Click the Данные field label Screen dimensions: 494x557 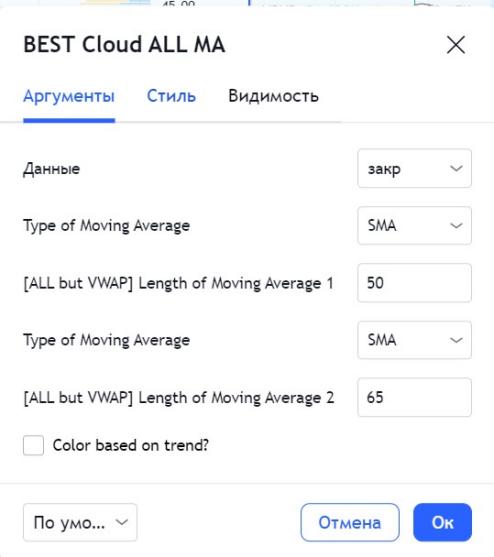click(x=51, y=169)
